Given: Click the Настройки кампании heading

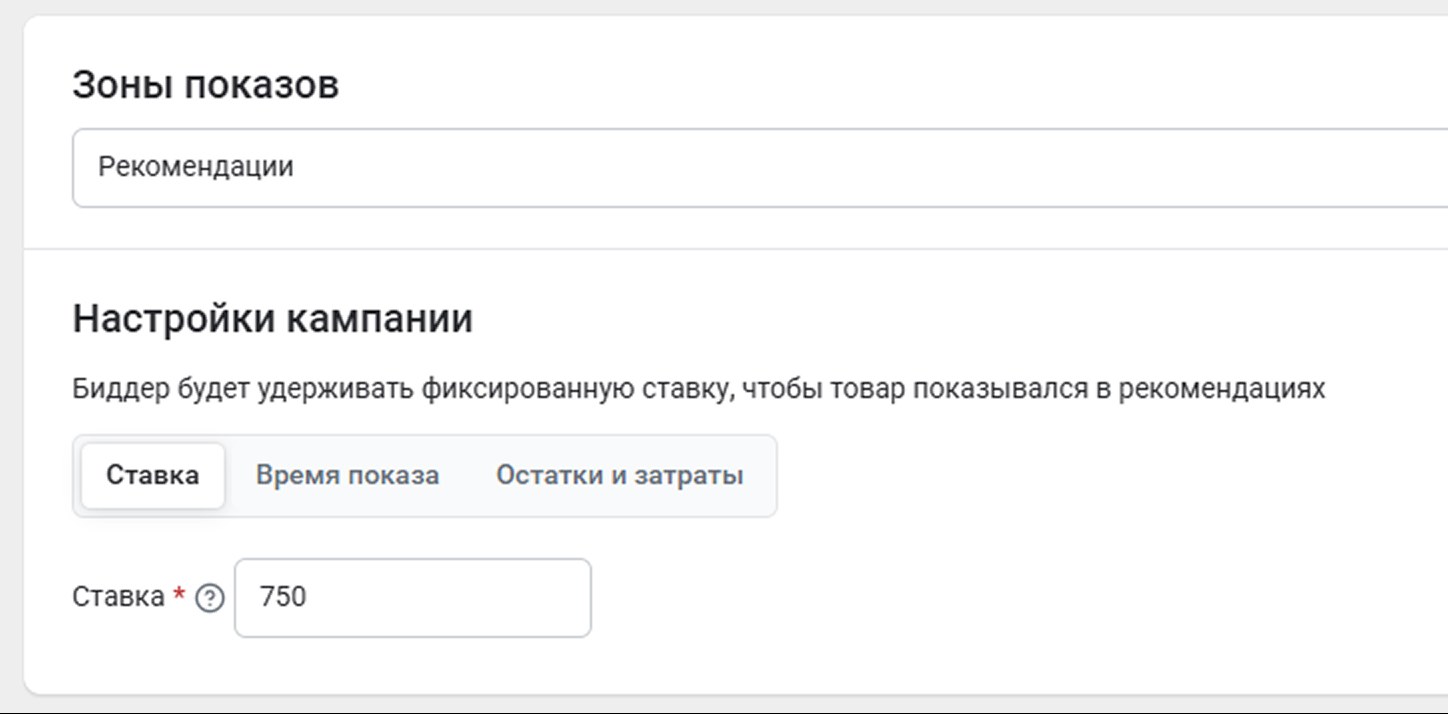Looking at the screenshot, I should (272, 319).
